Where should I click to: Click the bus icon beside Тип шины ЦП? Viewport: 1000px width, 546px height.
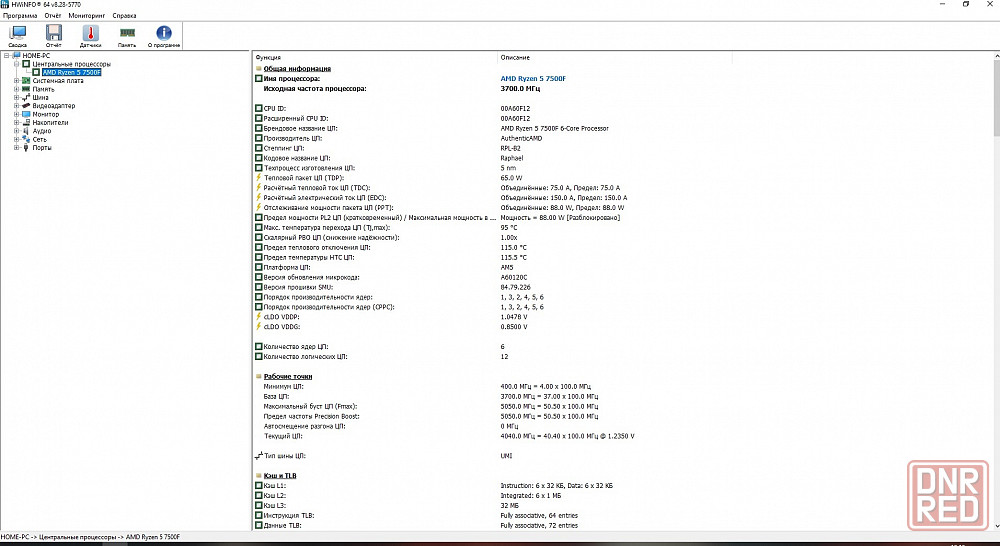258,456
